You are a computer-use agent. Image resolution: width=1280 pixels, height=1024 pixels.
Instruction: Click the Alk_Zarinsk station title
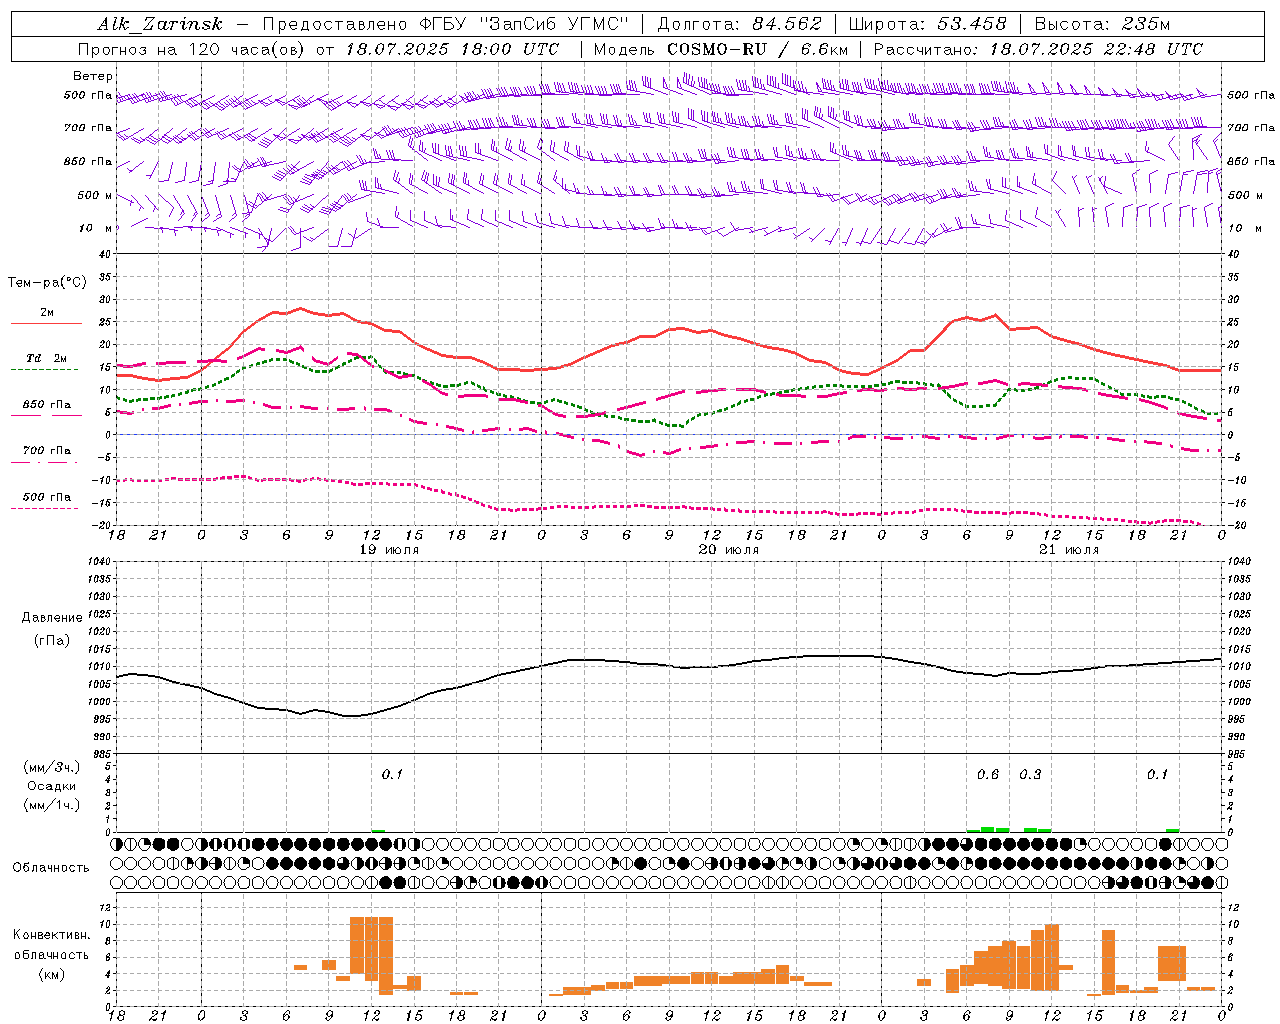point(161,24)
